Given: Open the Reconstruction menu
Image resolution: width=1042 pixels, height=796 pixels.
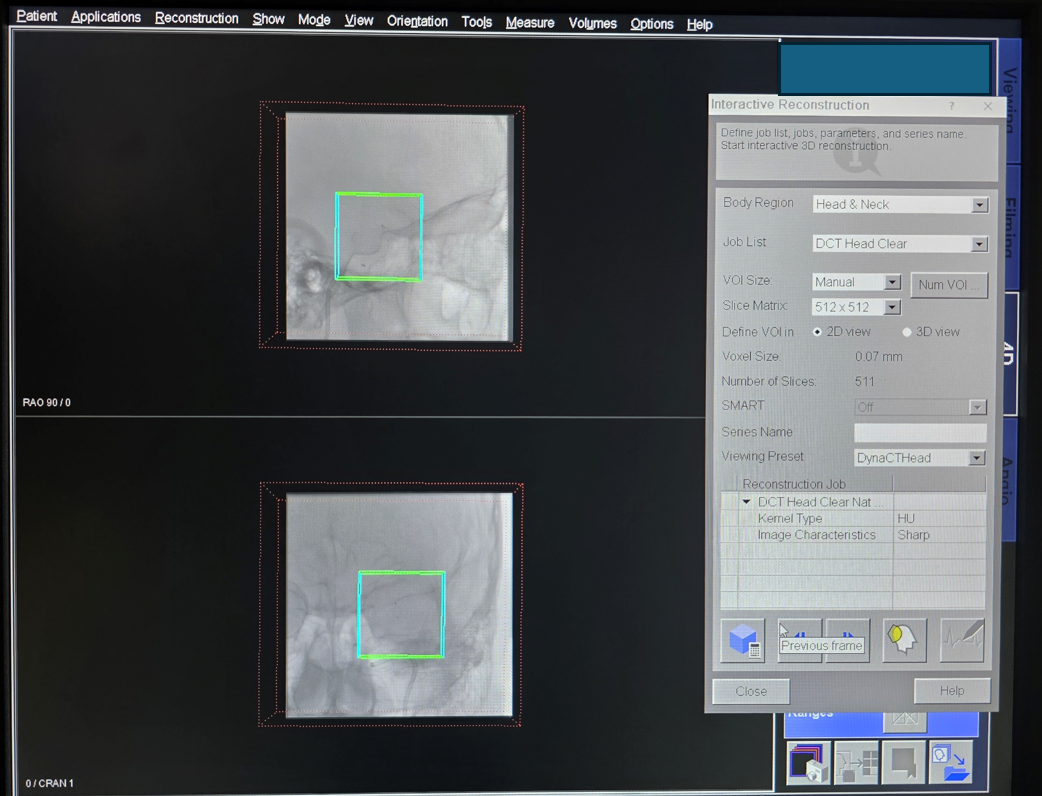Looking at the screenshot, I should click(x=196, y=18).
